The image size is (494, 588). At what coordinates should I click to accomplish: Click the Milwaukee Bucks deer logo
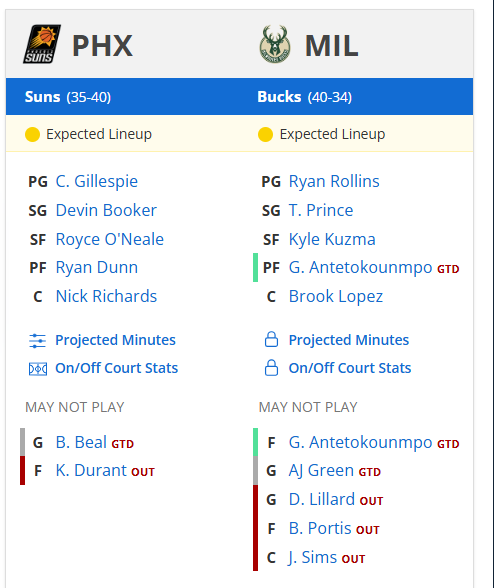[275, 44]
